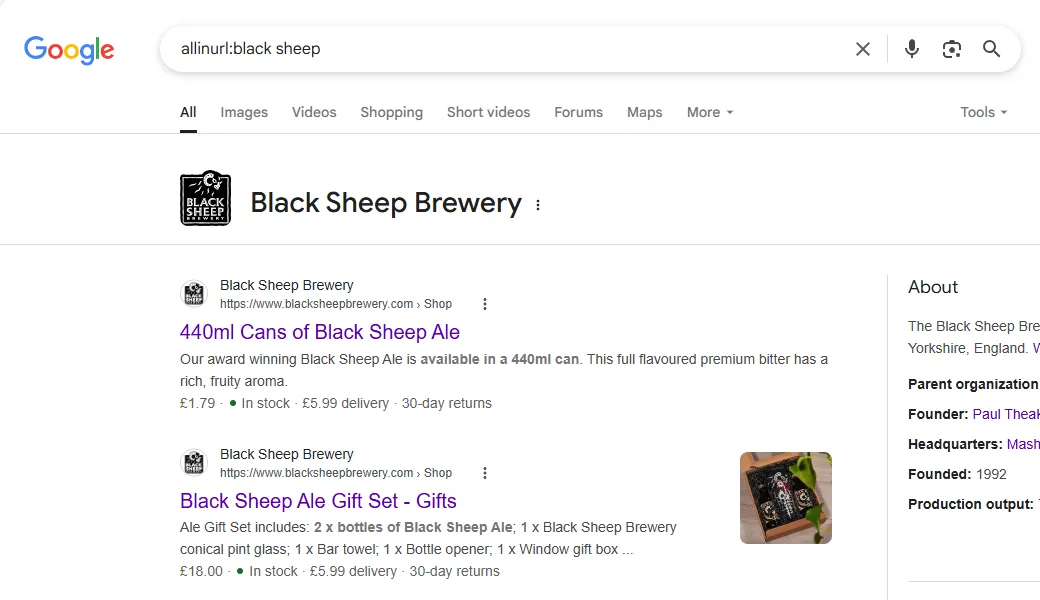Open the Tools dropdown
The height and width of the screenshot is (600, 1040).
(x=984, y=112)
